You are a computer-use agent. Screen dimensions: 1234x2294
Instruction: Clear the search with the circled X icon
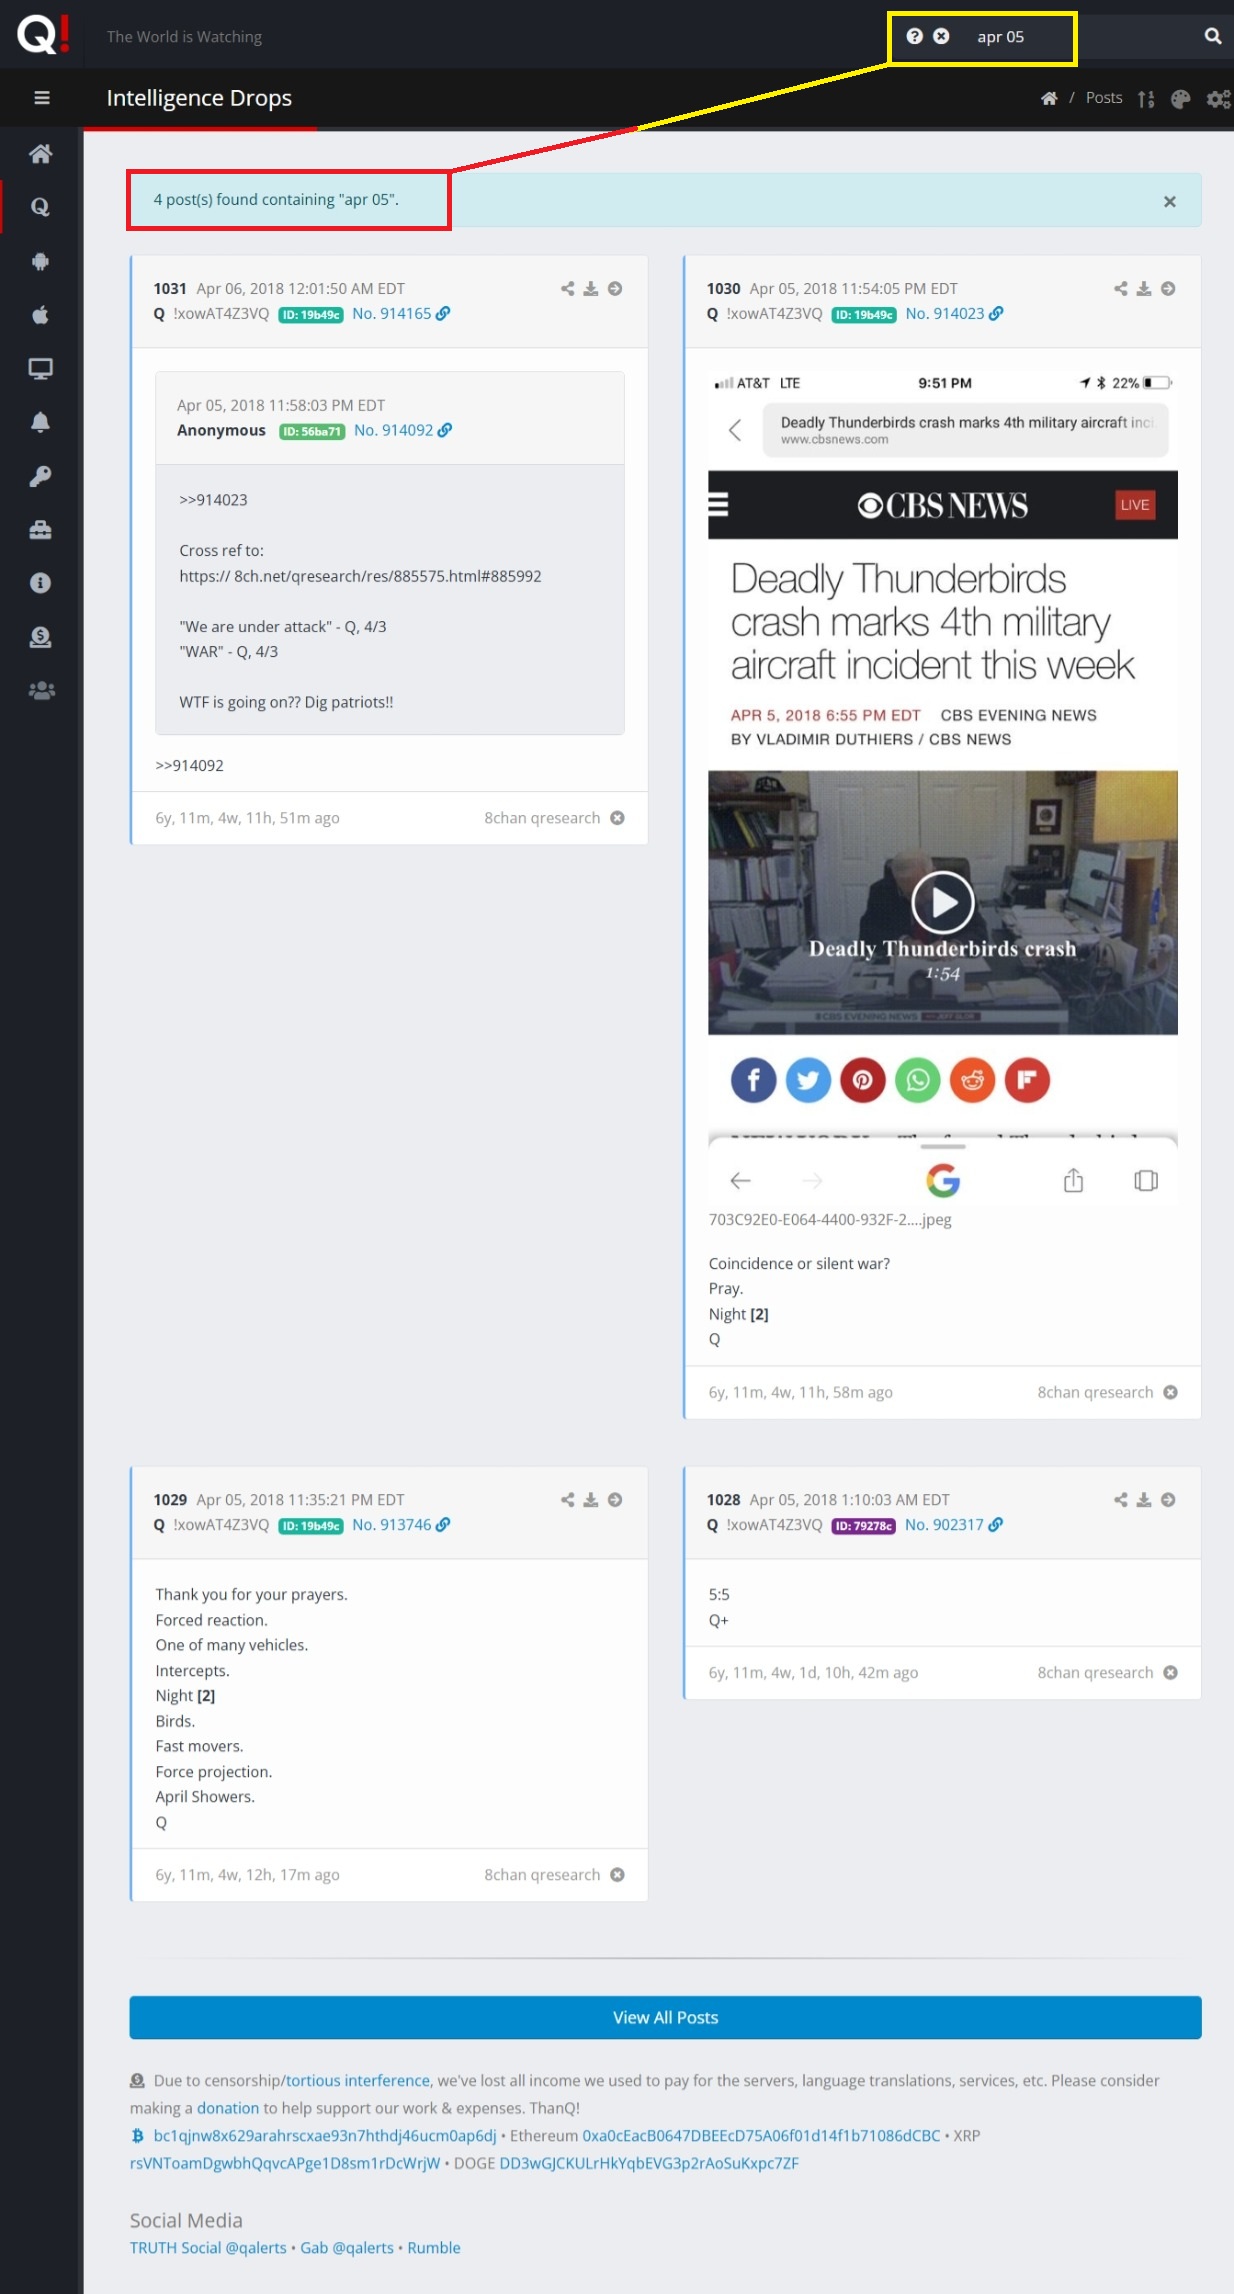(941, 36)
